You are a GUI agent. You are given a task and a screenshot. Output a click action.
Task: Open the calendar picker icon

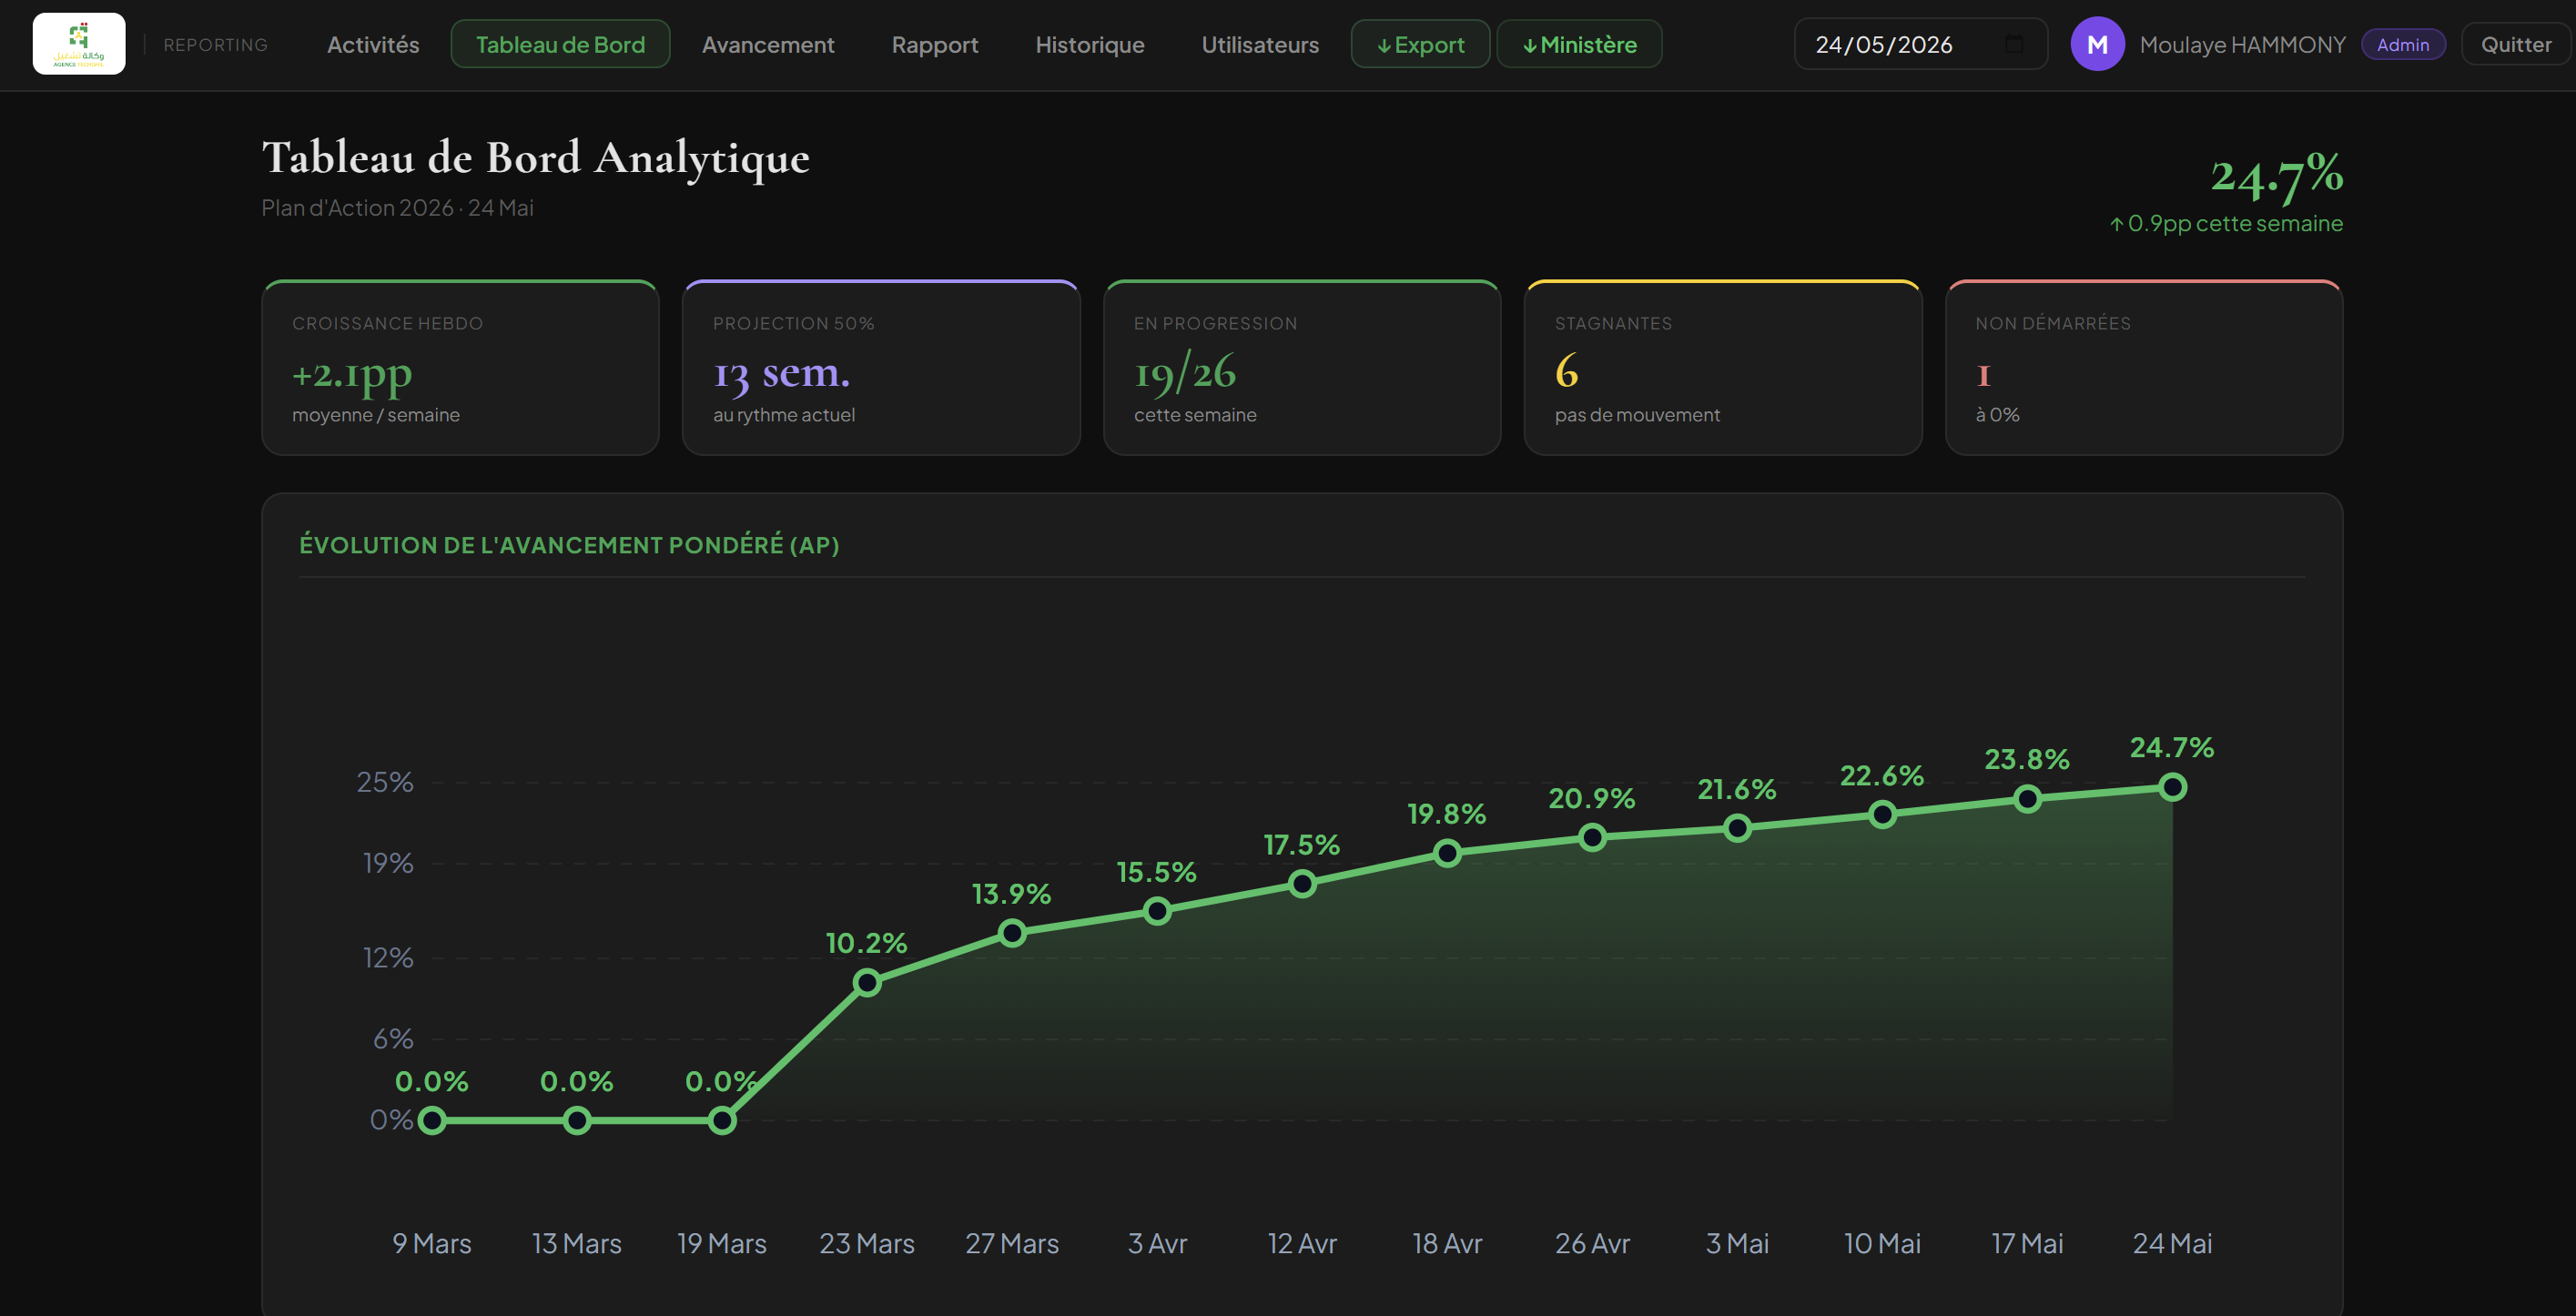point(2014,44)
